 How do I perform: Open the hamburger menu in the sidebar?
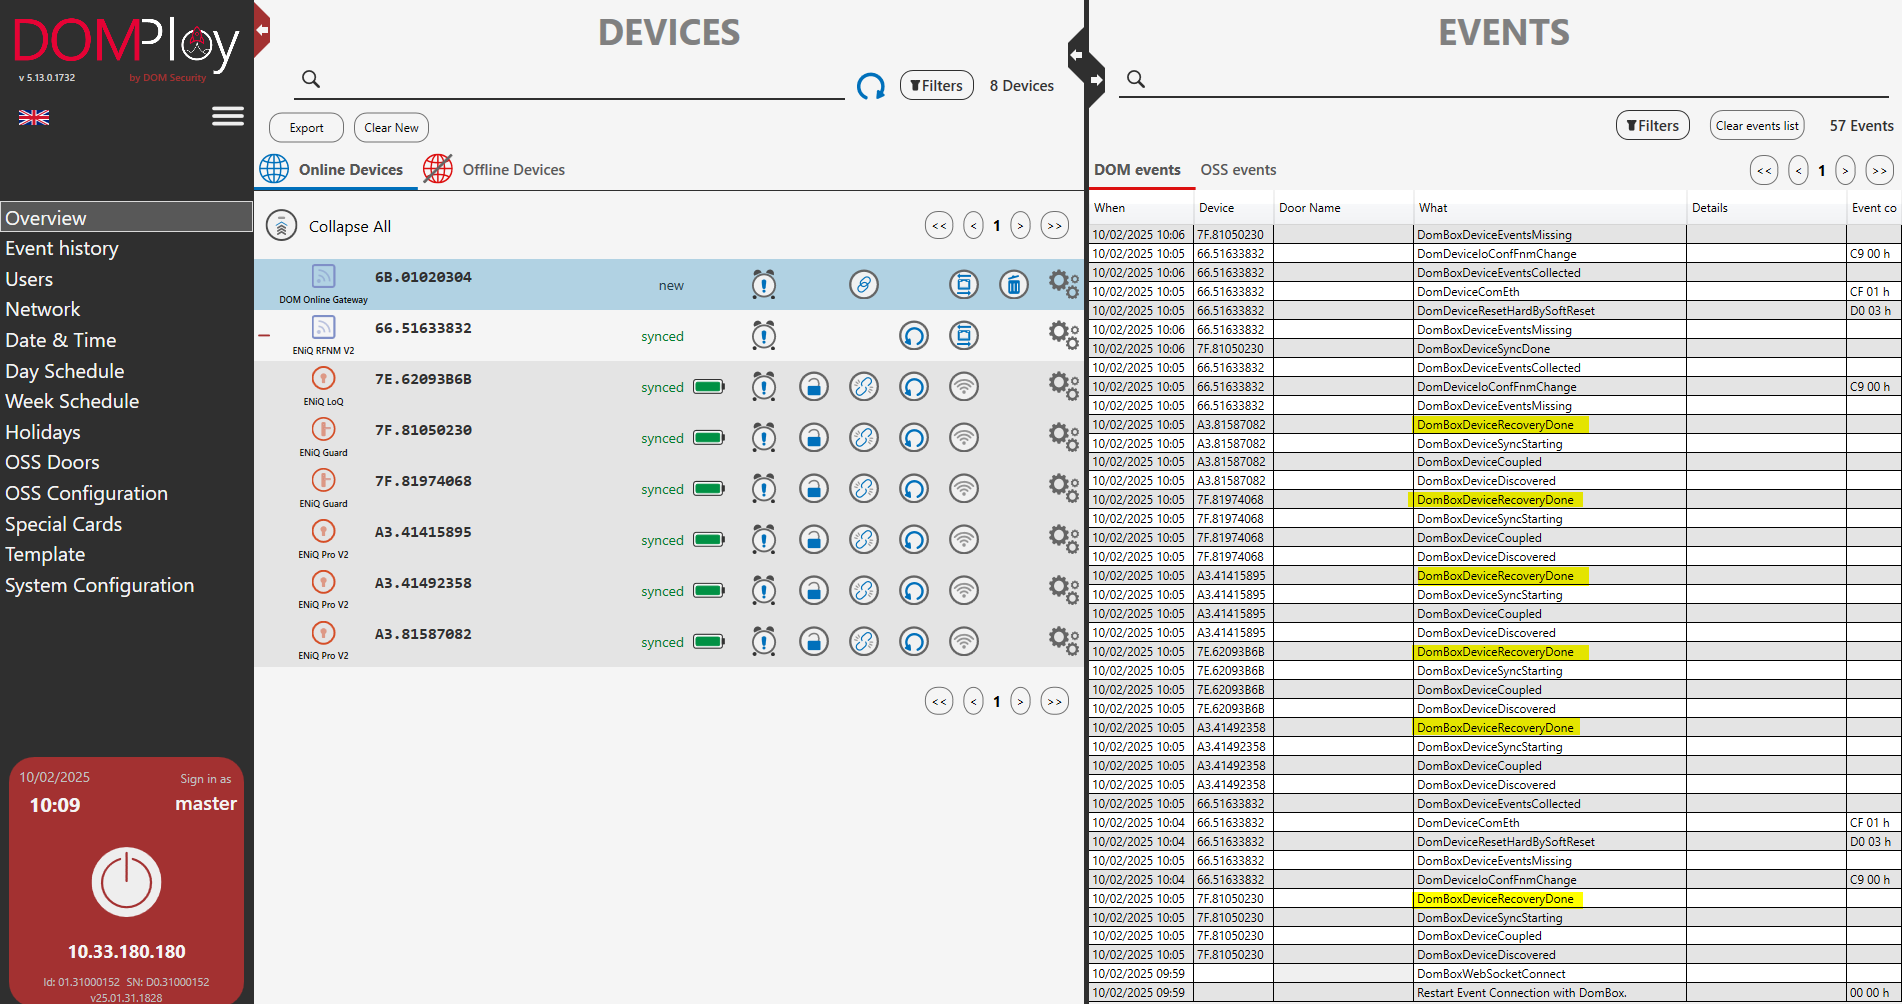(x=228, y=117)
